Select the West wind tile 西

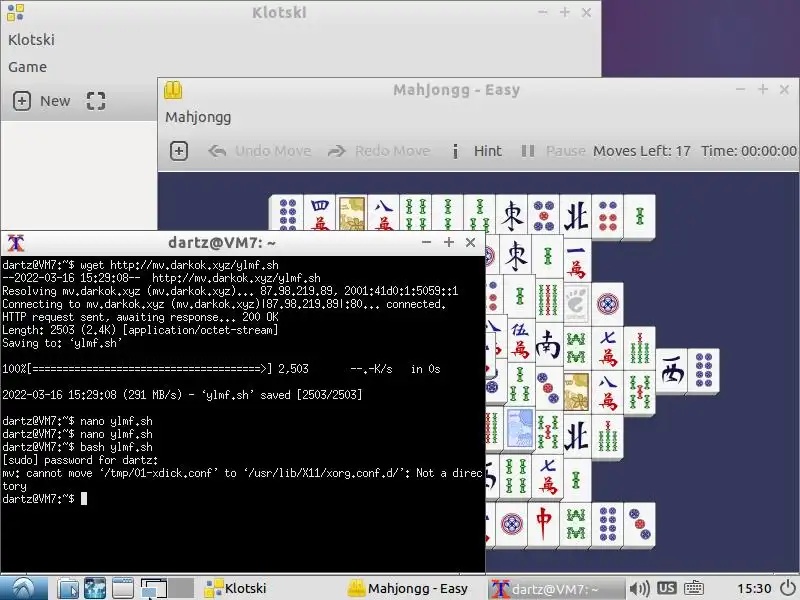click(x=671, y=371)
